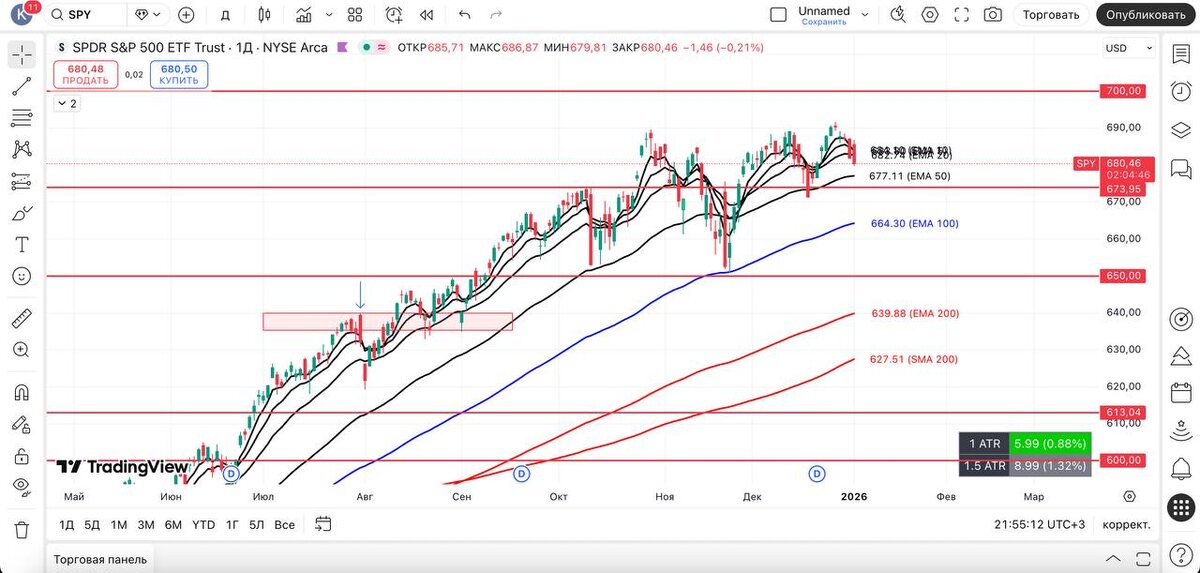The image size is (1200, 573).
Task: Open the Торговая панель tab
Action: pyautogui.click(x=100, y=559)
